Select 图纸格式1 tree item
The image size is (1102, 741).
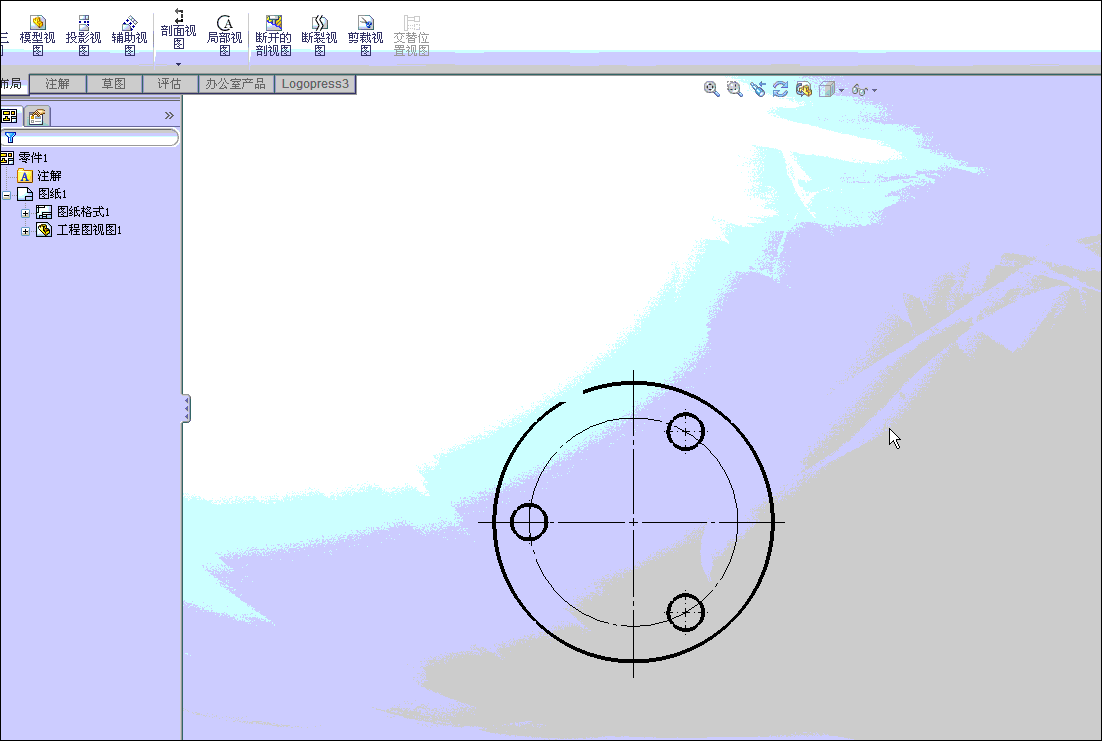point(74,212)
